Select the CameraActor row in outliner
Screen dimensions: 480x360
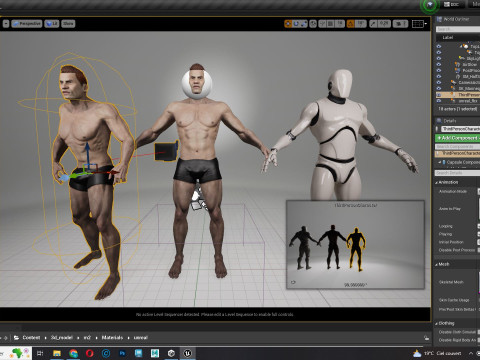tap(469, 82)
